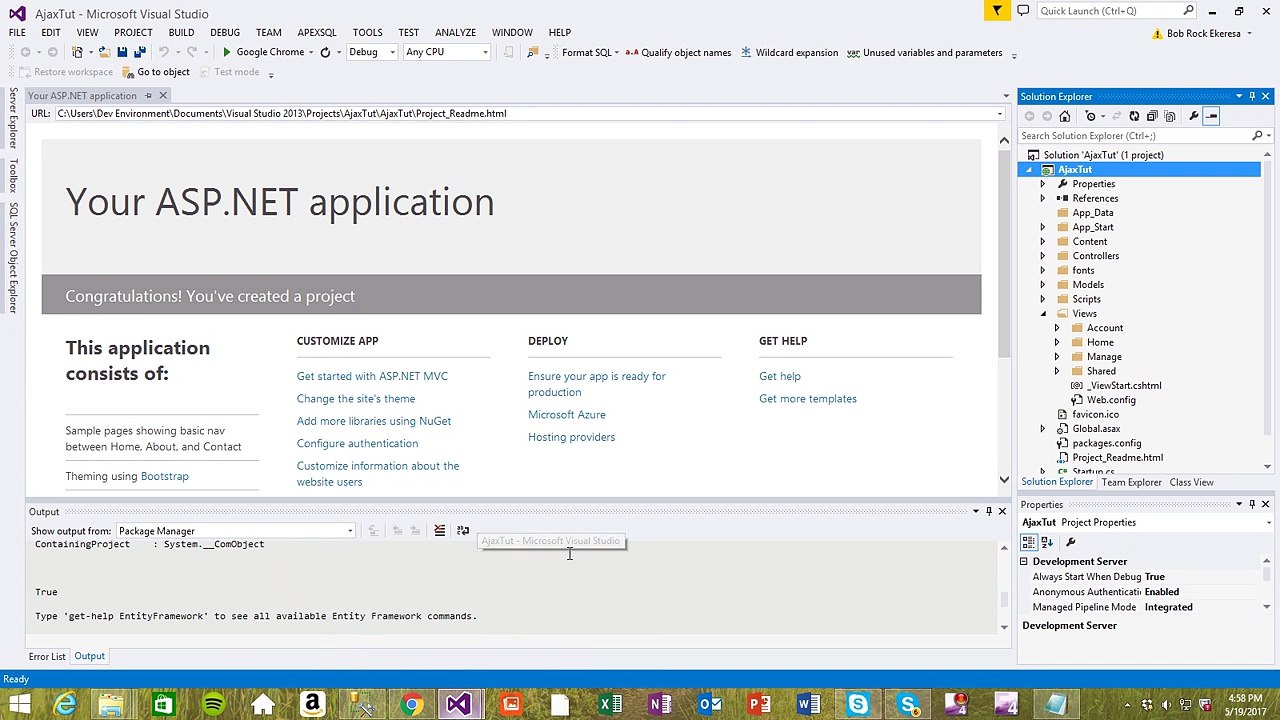Open the FILE menu
This screenshot has width=1280, height=720.
[x=17, y=33]
